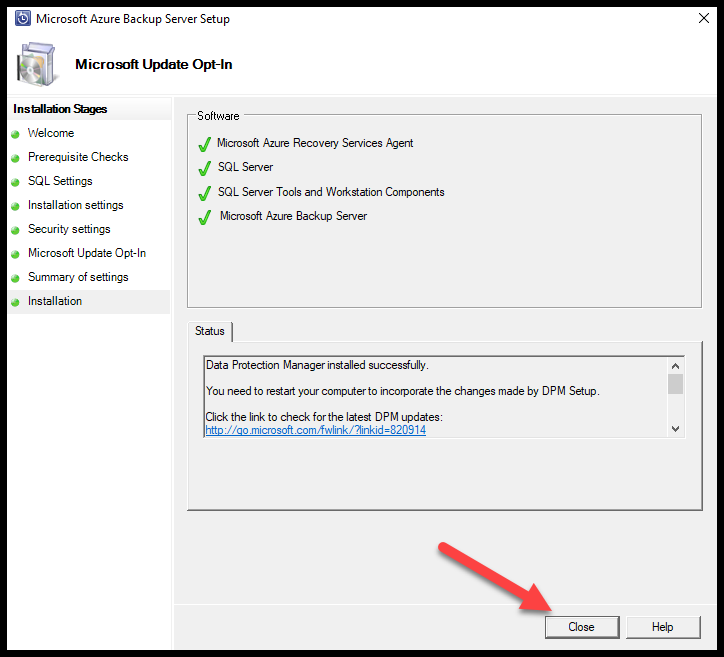Click the checkmark next to Microsoft Azure Backup Server
Viewport: 724px width, 657px height.
tap(205, 217)
